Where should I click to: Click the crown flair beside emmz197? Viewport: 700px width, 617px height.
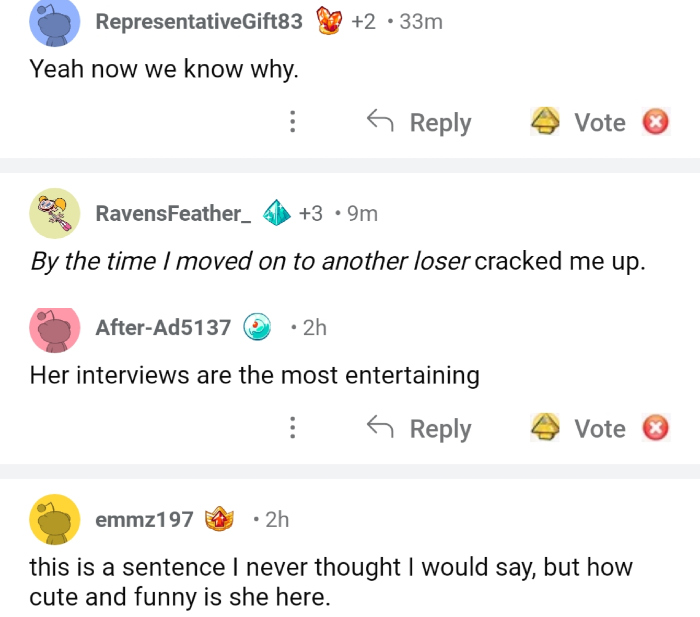coord(218,519)
